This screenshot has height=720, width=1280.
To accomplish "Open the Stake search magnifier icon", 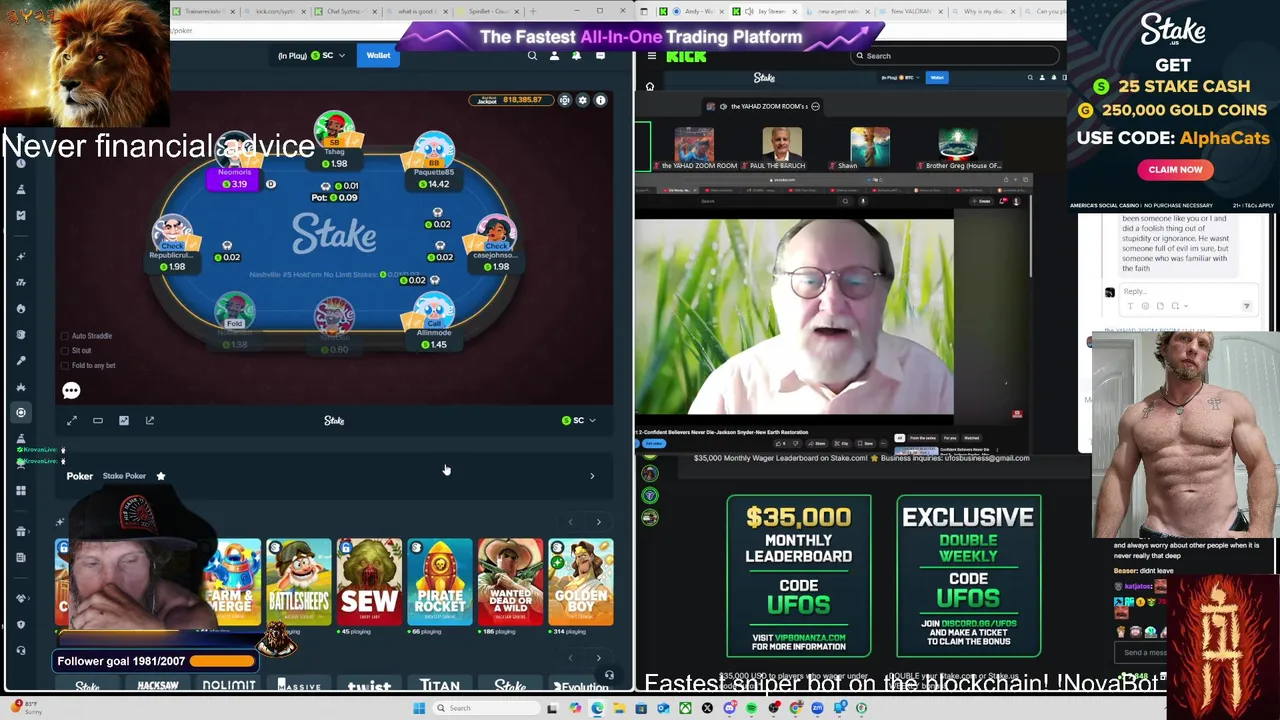I will click(x=532, y=56).
